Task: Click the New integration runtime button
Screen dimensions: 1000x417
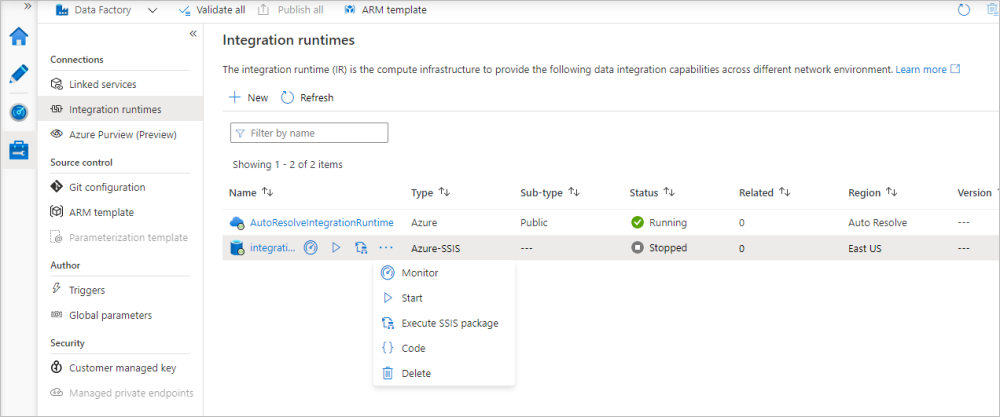Action: pos(248,98)
